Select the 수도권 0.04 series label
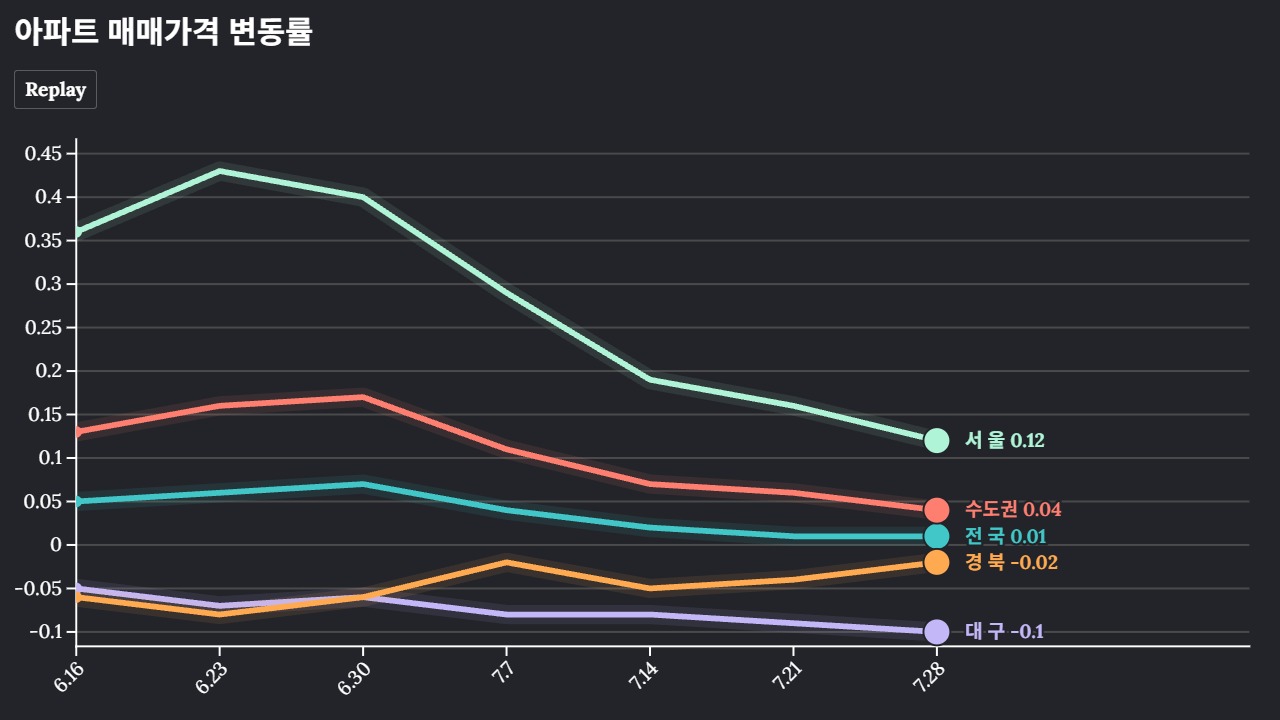The image size is (1280, 720). [1013, 510]
